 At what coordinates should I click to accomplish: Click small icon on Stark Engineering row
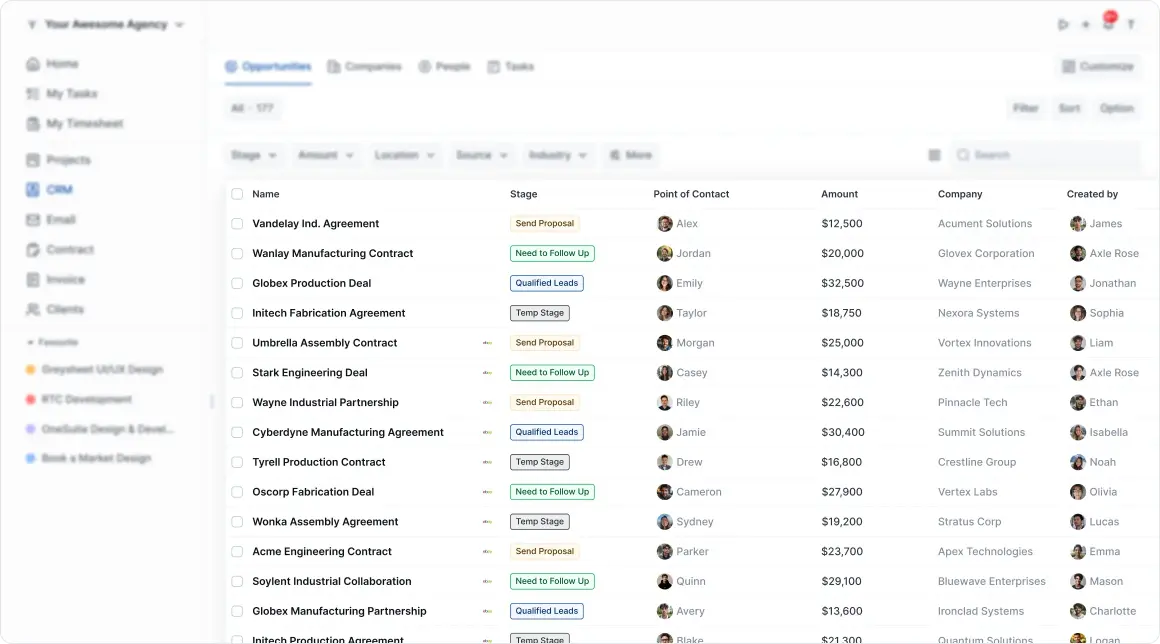pos(488,373)
